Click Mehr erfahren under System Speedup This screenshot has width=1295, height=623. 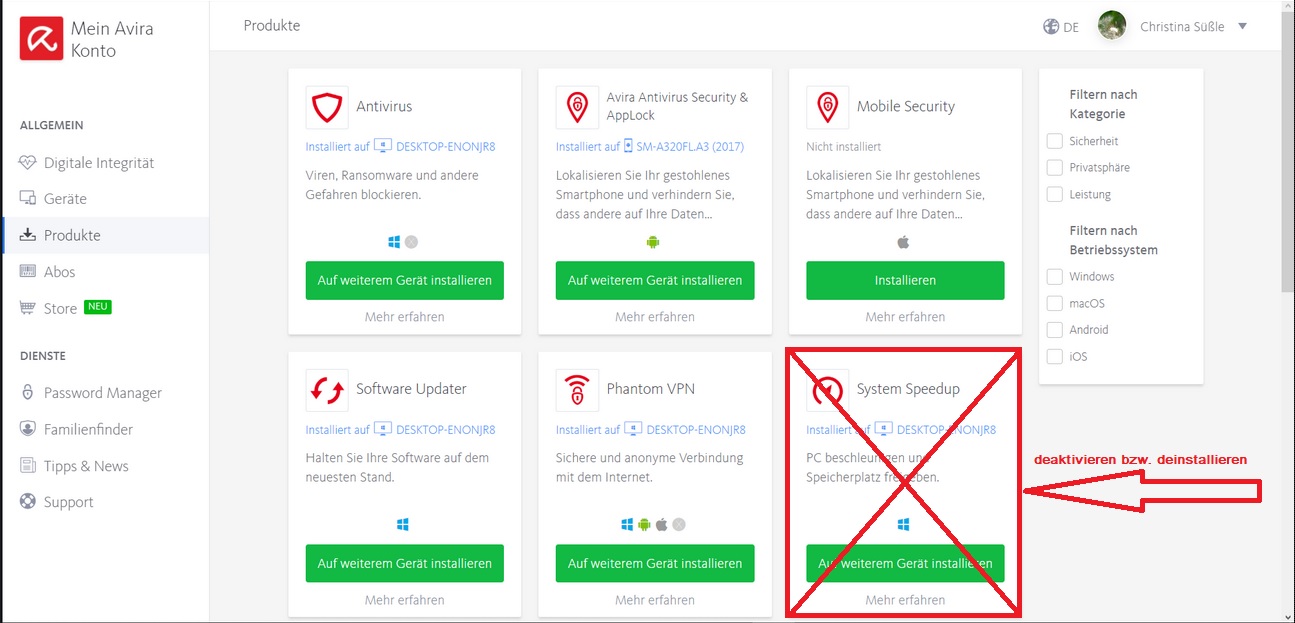pyautogui.click(x=905, y=600)
